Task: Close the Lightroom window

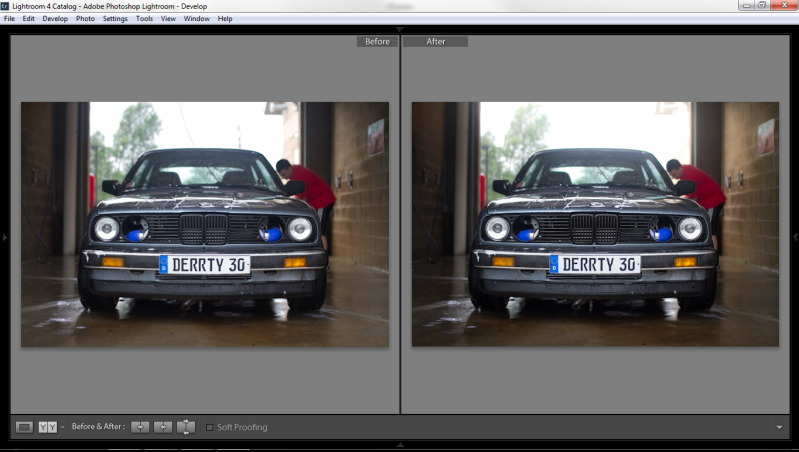Action: [784, 6]
